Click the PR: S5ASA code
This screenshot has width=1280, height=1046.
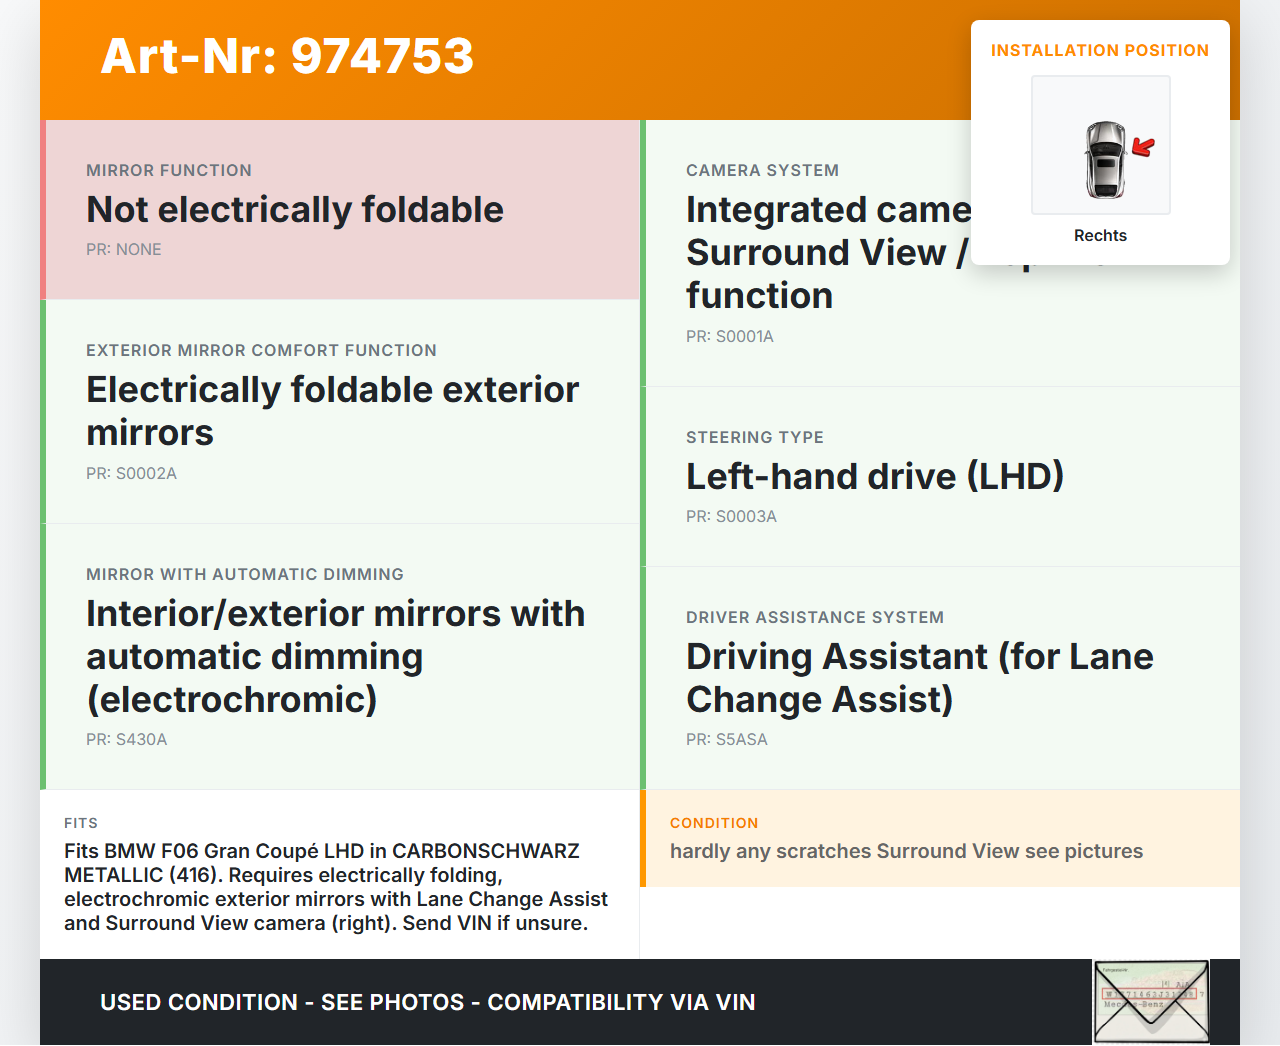click(x=726, y=740)
